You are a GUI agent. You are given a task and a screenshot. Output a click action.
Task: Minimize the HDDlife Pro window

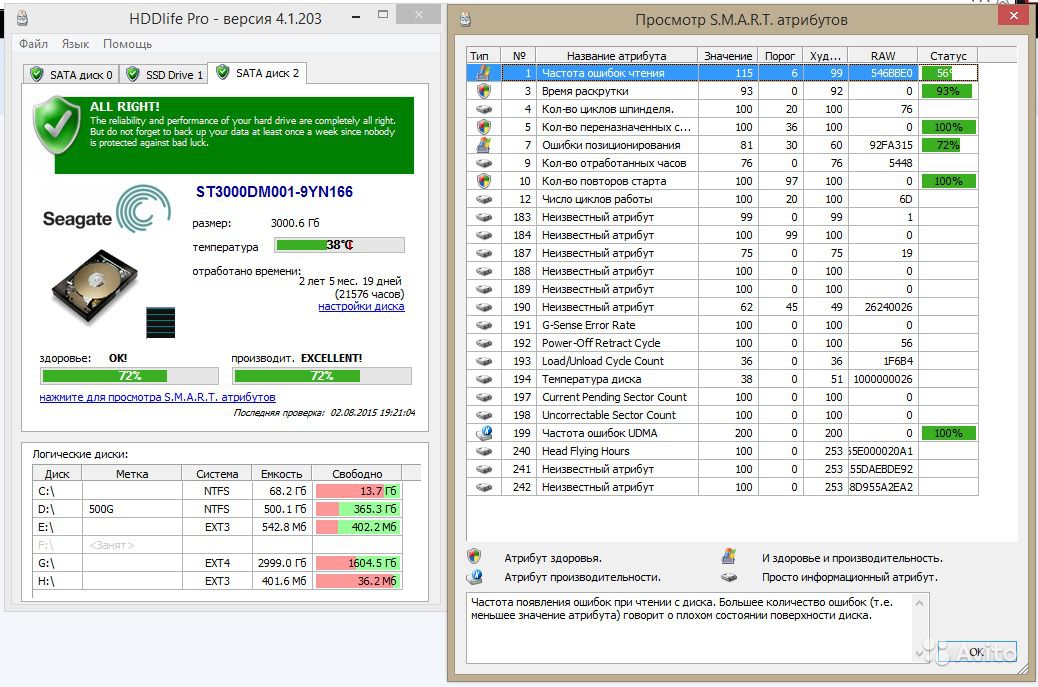point(356,16)
